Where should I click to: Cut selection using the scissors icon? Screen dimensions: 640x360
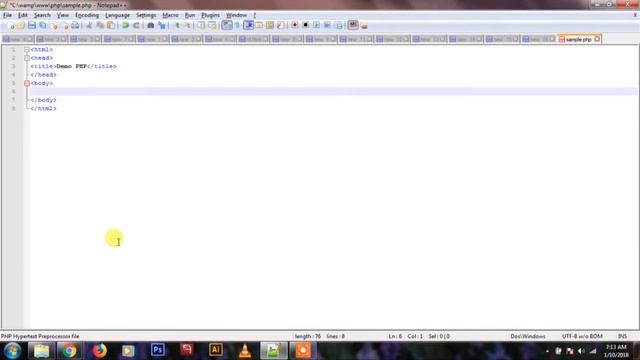89,25
